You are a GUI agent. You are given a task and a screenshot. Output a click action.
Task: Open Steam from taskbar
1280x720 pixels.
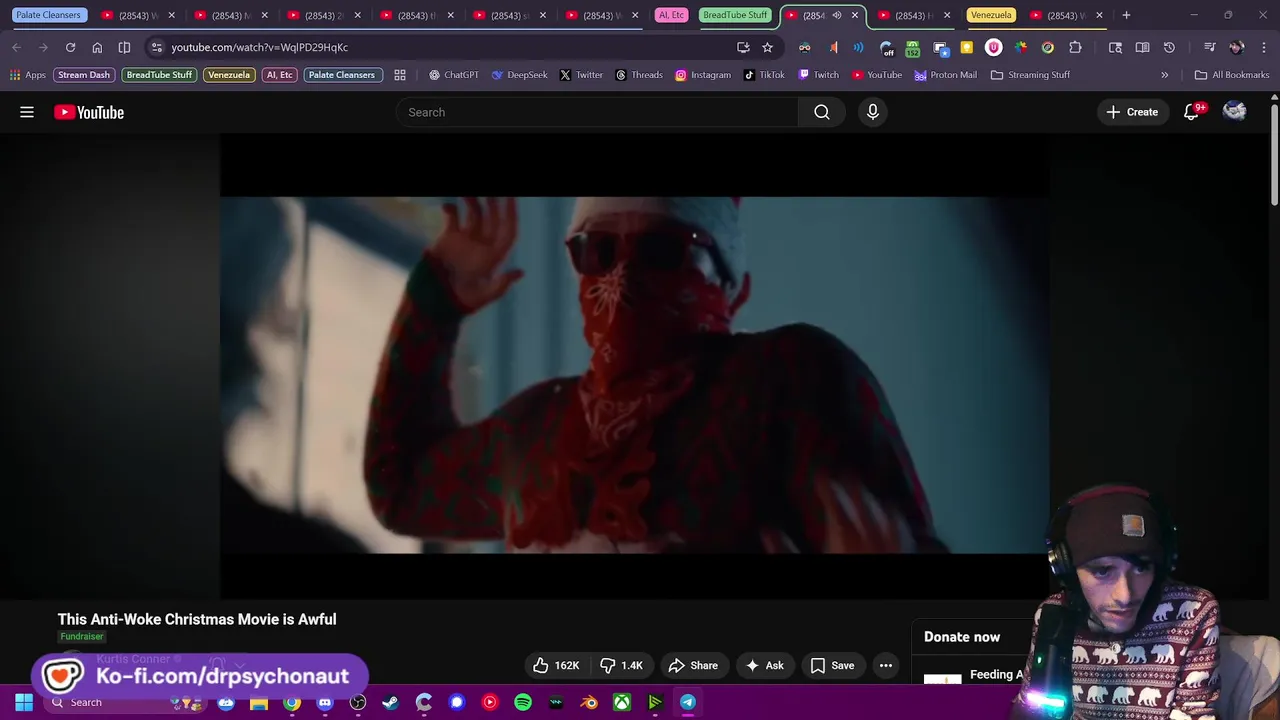click(x=390, y=702)
